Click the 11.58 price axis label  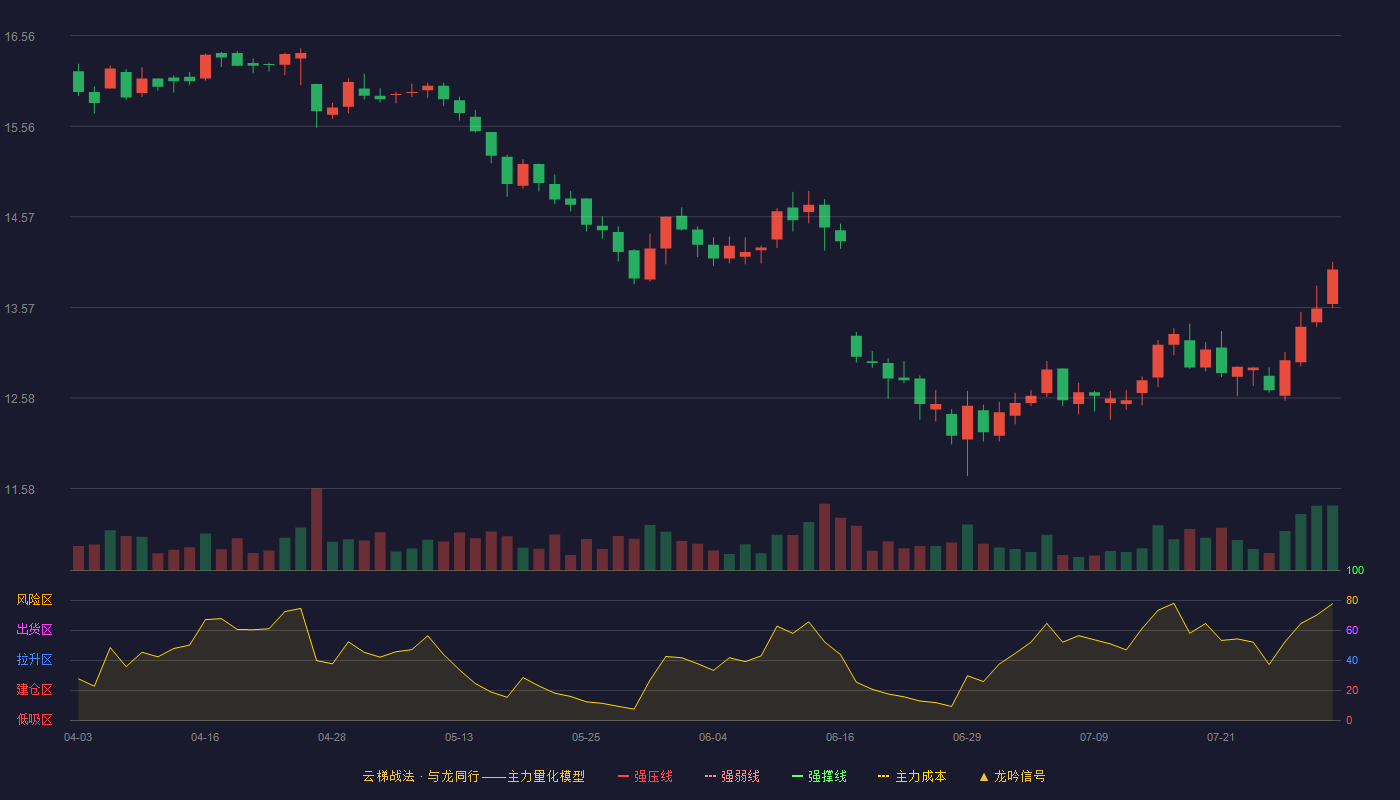pyautogui.click(x=20, y=490)
